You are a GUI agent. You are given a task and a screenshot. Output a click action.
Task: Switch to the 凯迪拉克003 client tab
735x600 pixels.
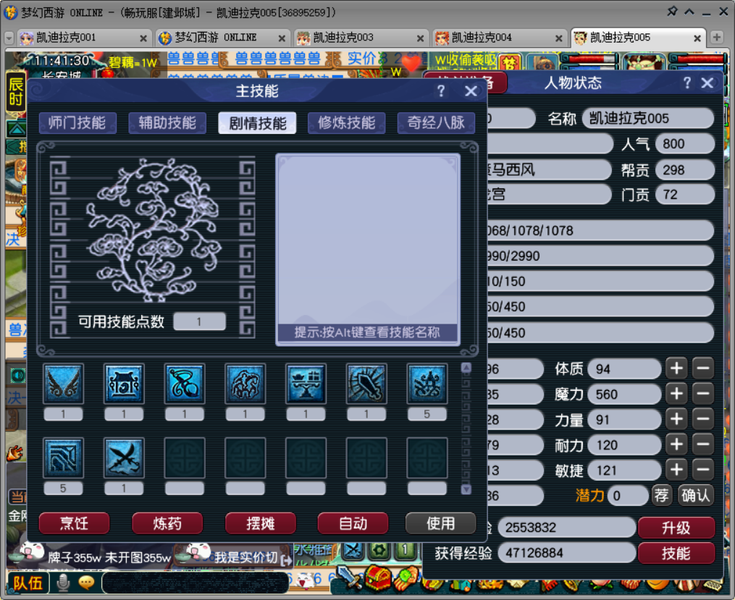click(360, 38)
